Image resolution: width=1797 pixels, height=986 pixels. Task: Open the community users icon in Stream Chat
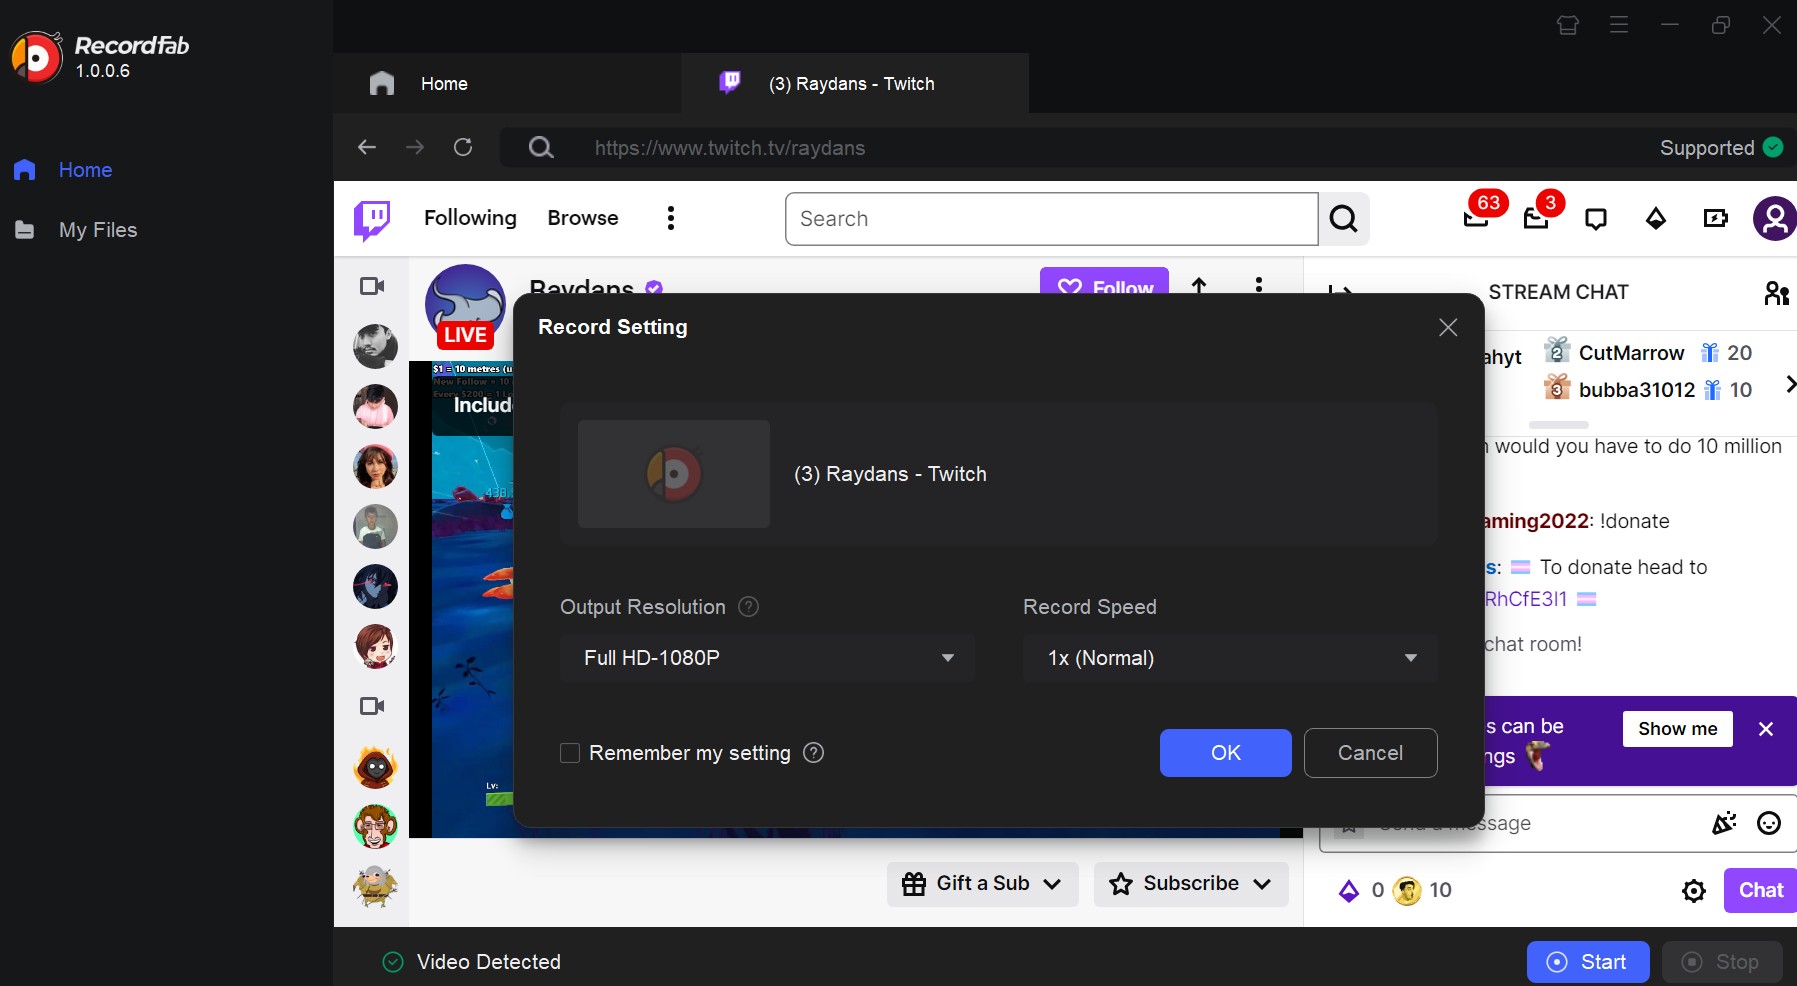pos(1776,293)
